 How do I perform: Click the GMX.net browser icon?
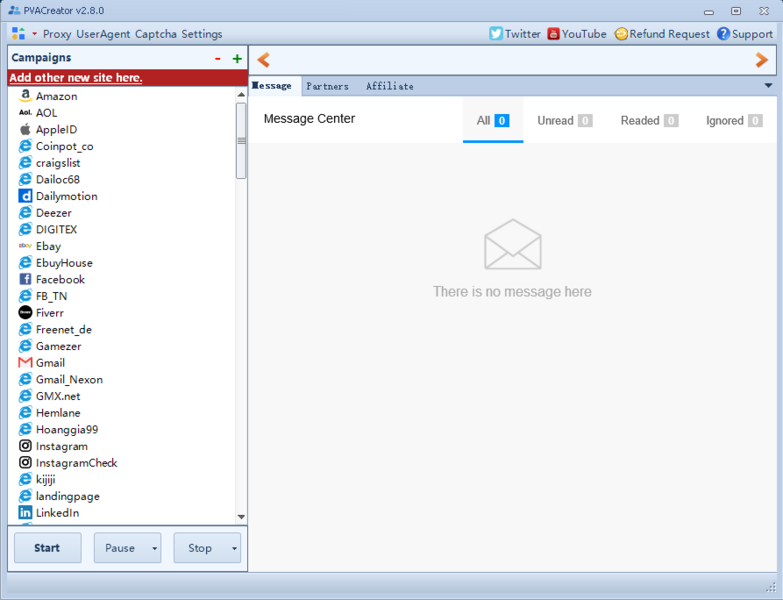(x=25, y=396)
